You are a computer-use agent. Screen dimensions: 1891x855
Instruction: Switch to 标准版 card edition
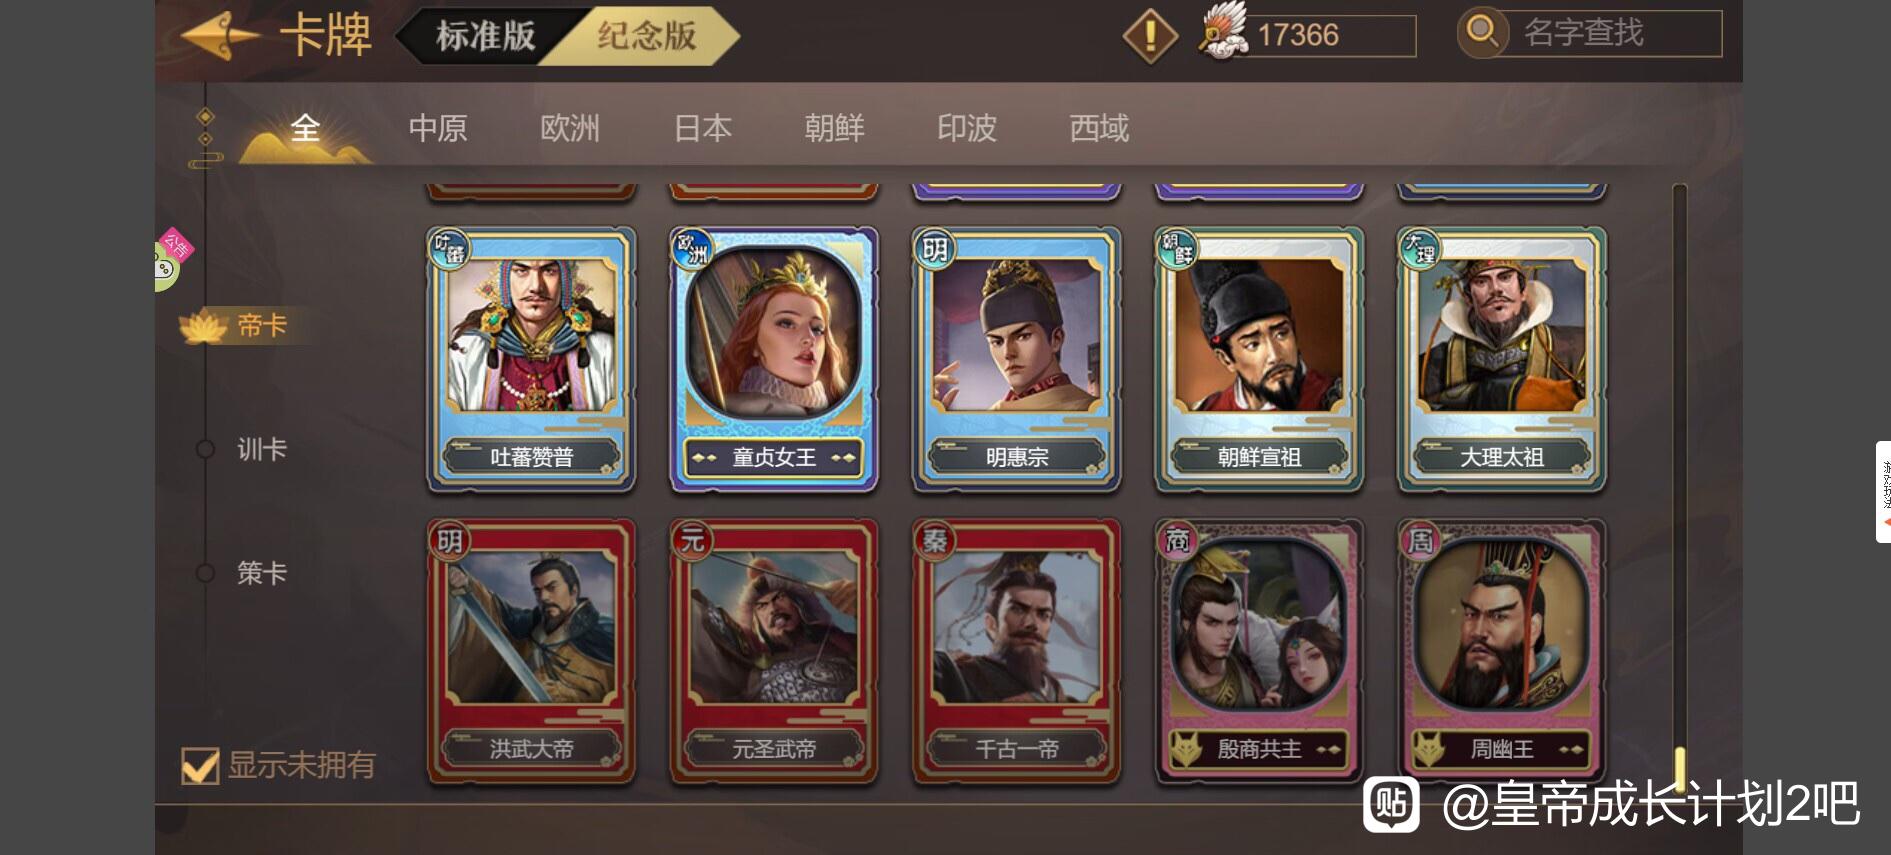click(x=486, y=36)
